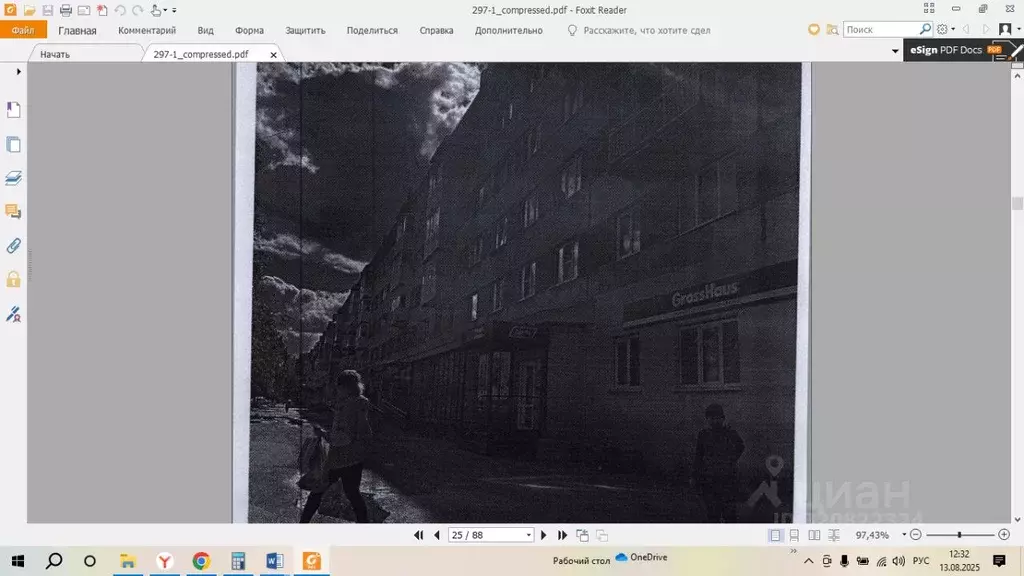The height and width of the screenshot is (576, 1024).
Task: Open the Bookmarks panel icon
Action: [13, 110]
